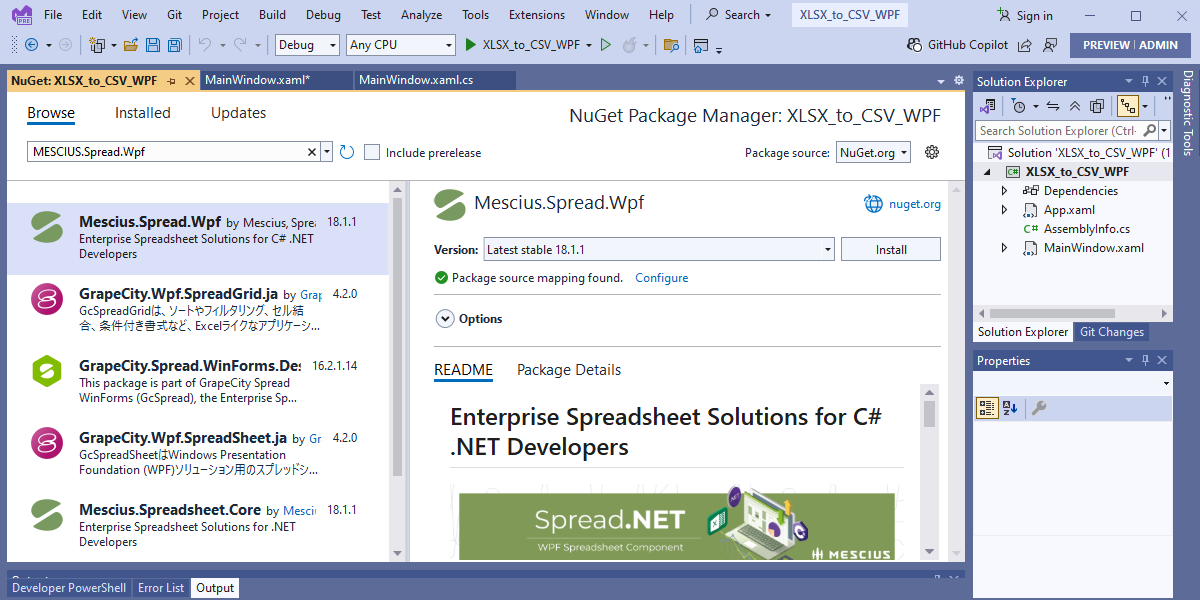This screenshot has width=1200, height=600.
Task: Switch to MainWindow.xaml.cs tab
Action: 416,80
